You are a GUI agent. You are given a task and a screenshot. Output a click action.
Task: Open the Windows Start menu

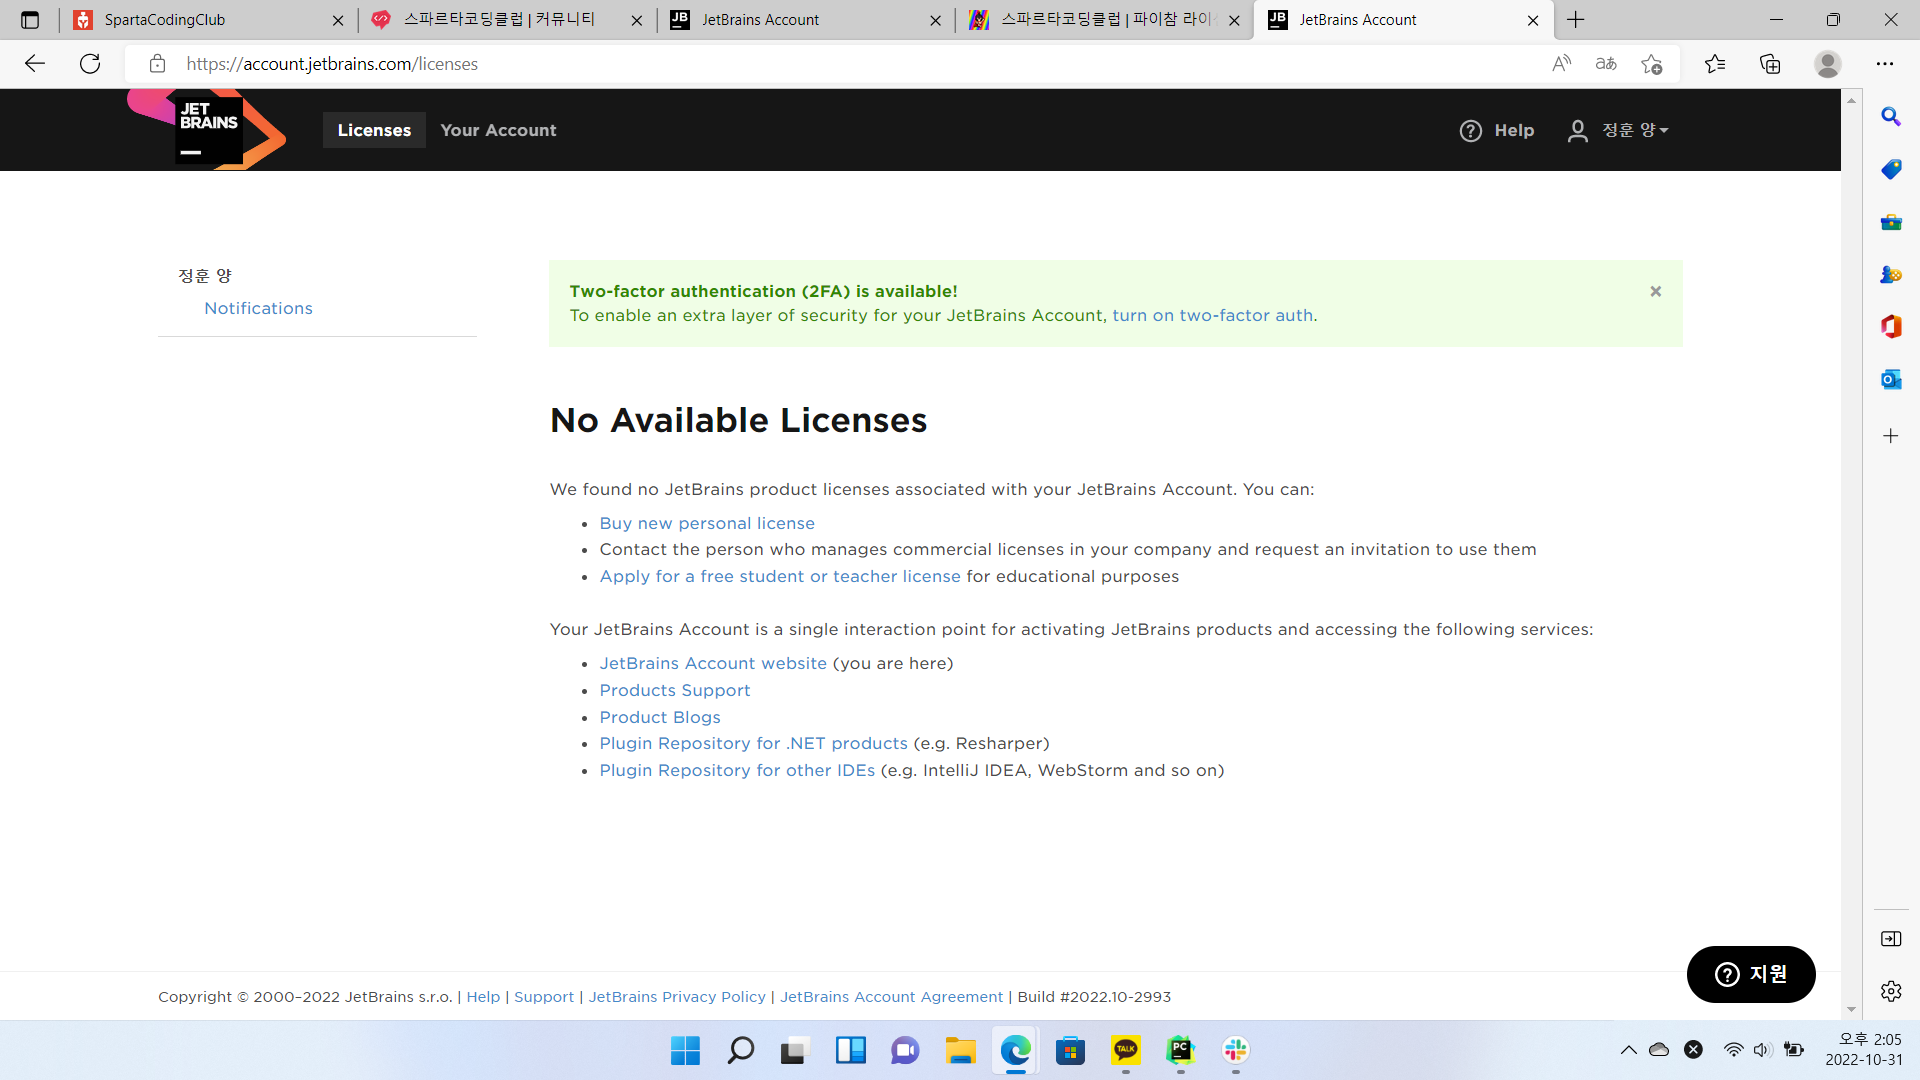(685, 1050)
